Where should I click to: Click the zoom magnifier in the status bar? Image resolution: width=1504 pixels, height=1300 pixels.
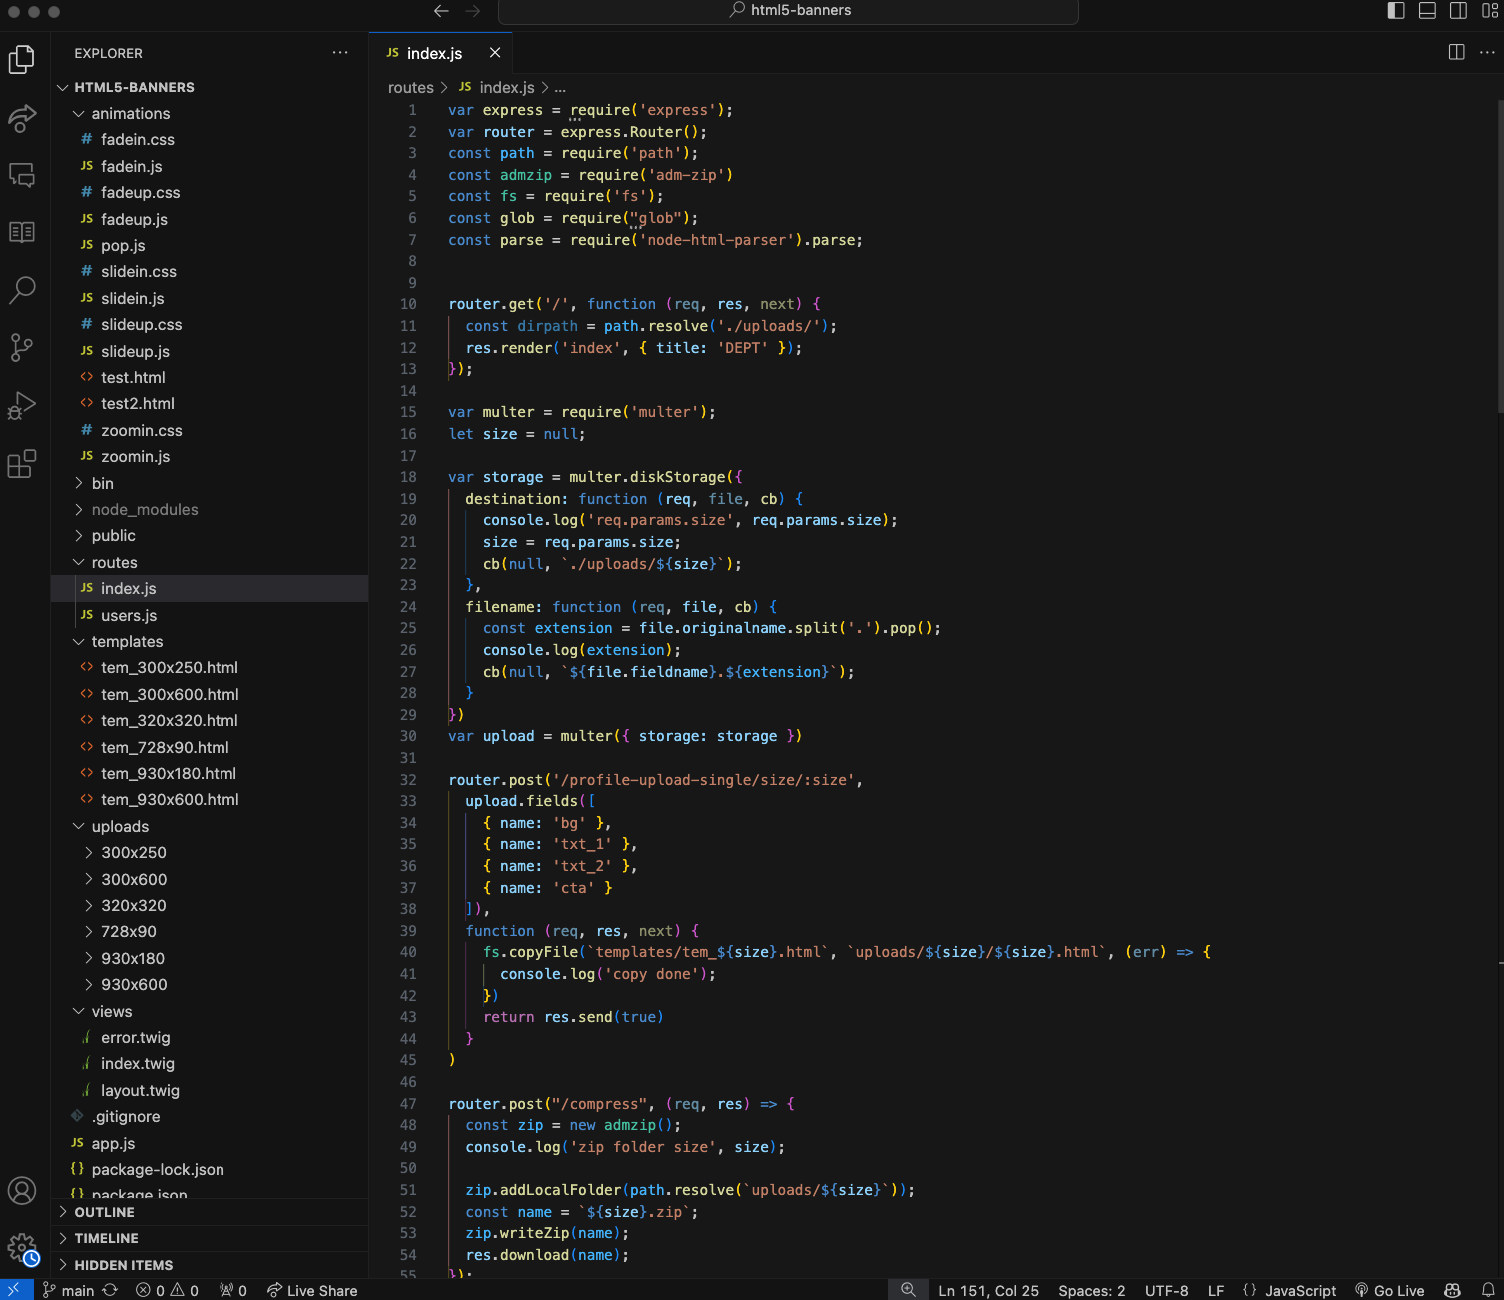(908, 1290)
